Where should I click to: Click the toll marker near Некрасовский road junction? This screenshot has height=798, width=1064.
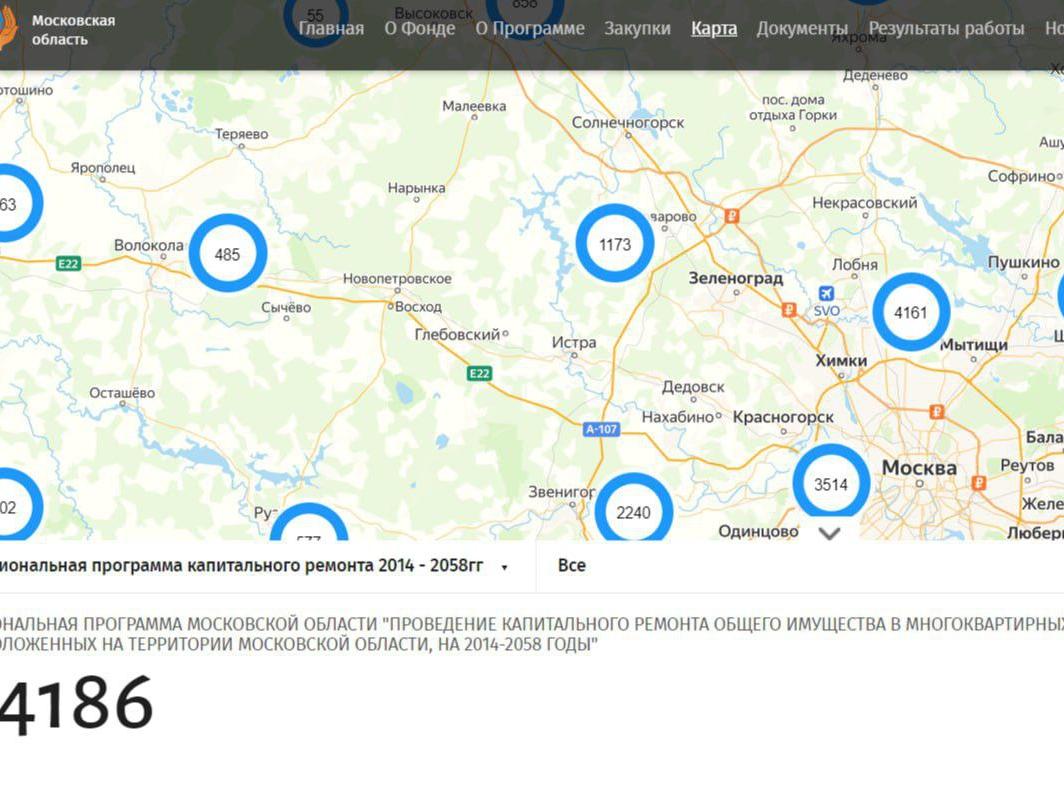(x=732, y=216)
